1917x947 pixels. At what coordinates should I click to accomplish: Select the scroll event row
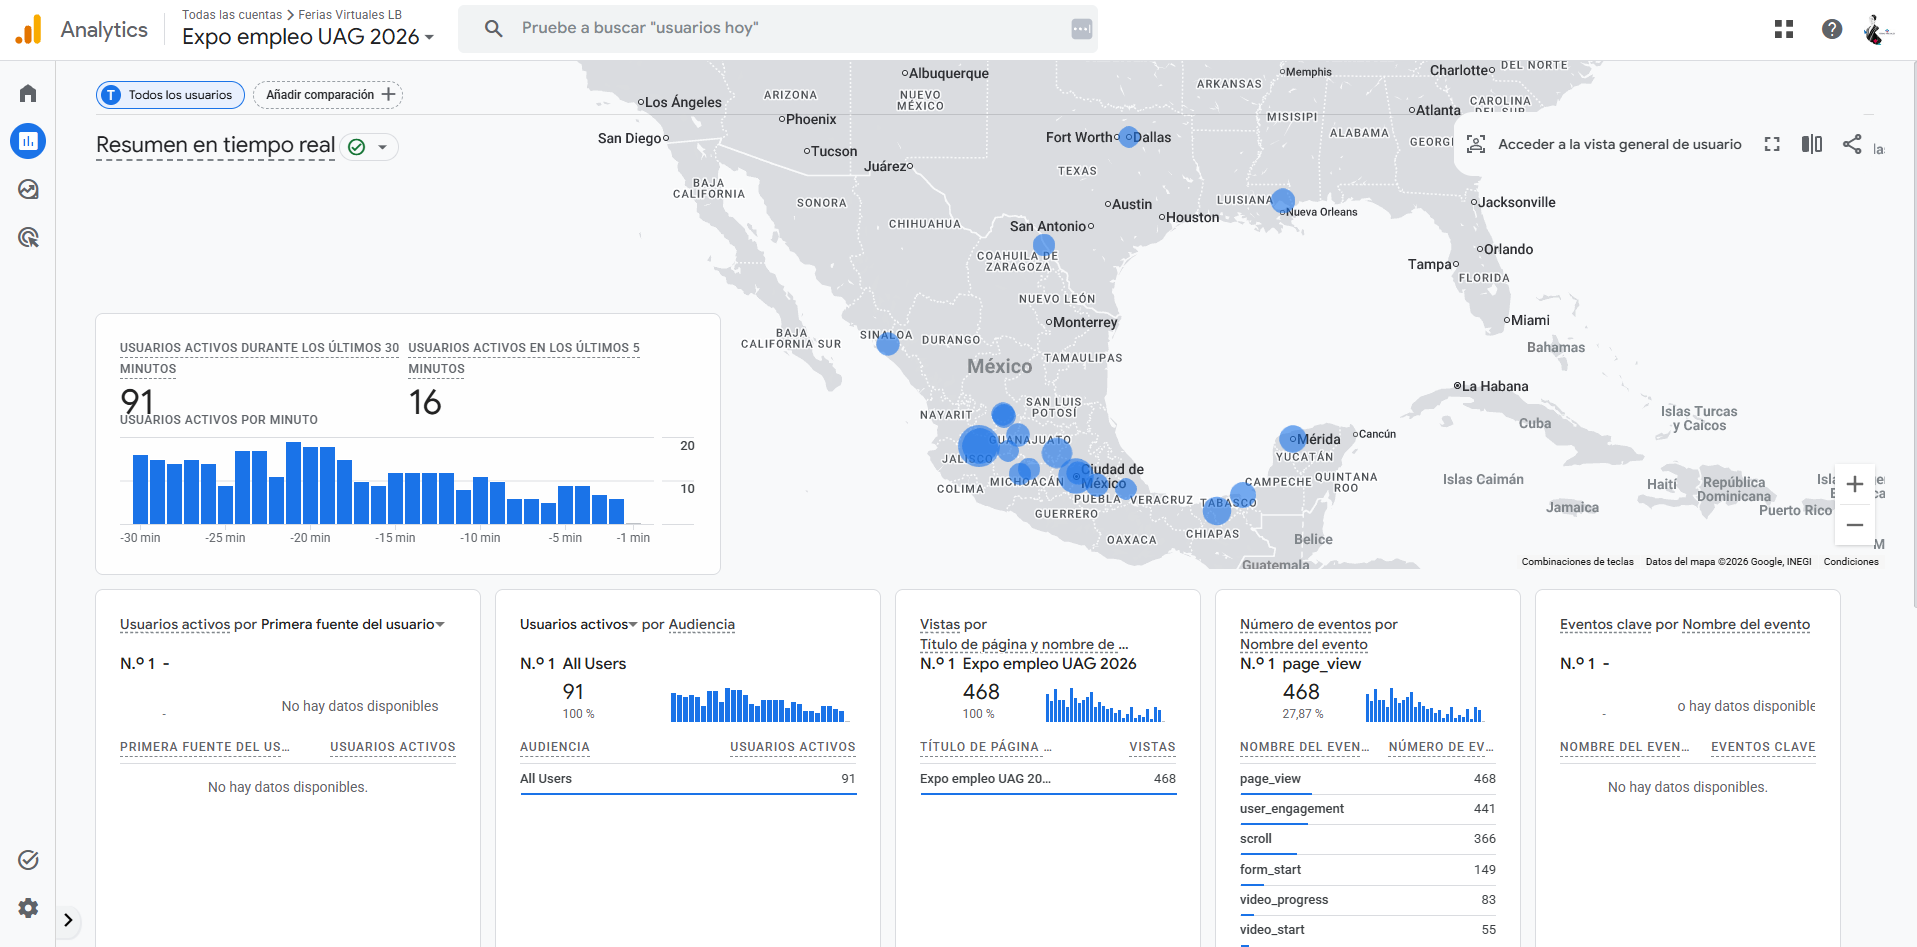point(1368,839)
